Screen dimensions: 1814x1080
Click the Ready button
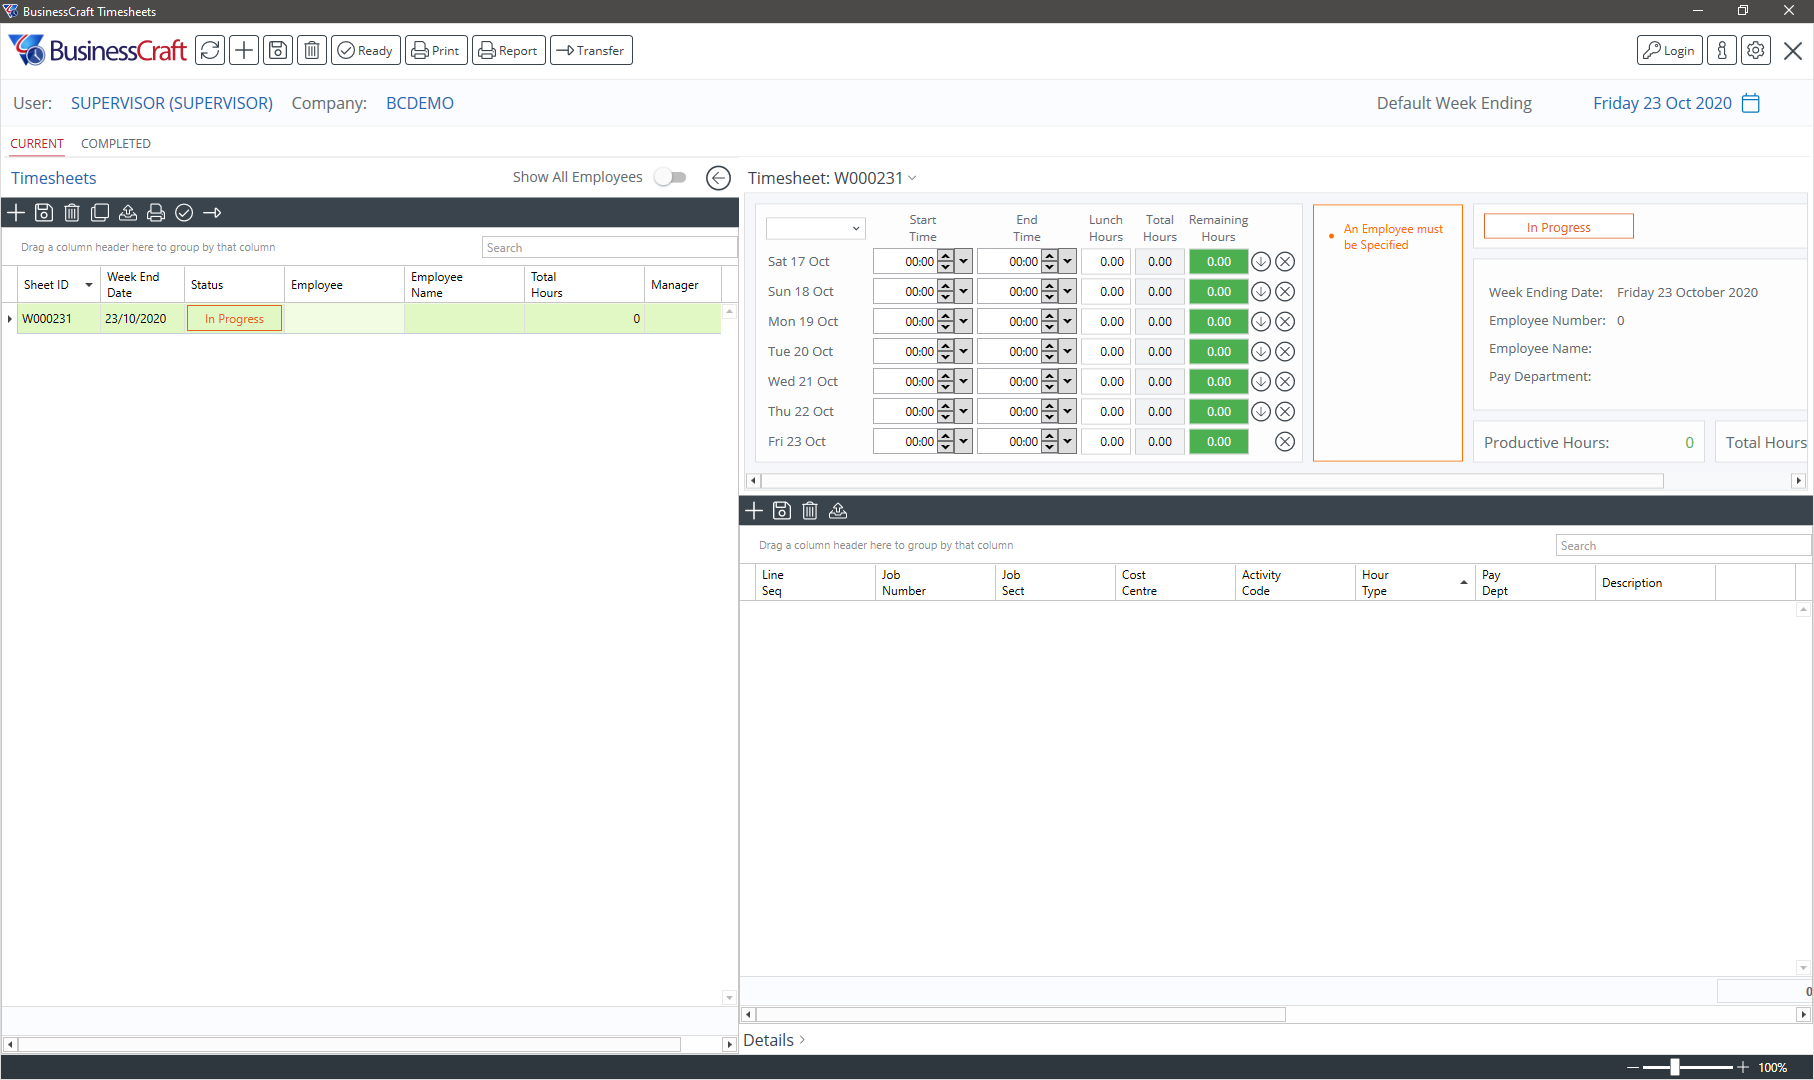[x=366, y=50]
